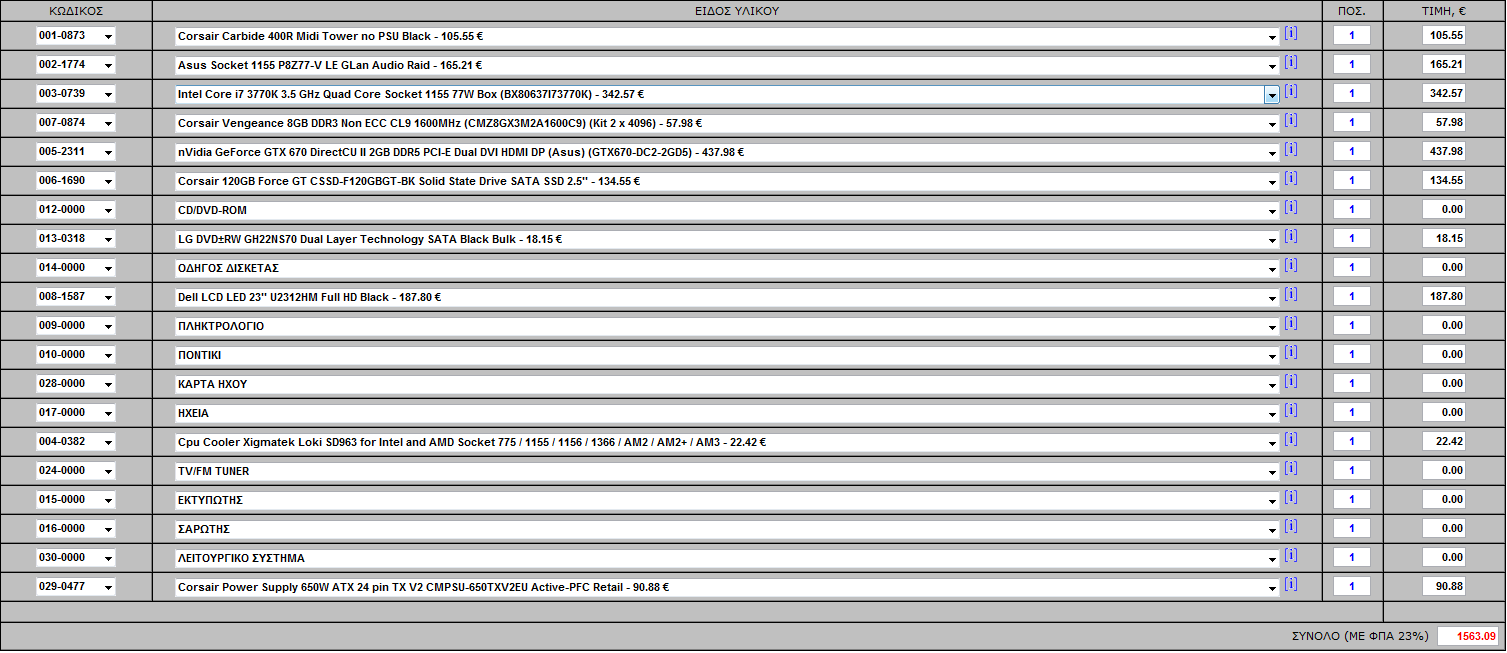Viewport: 1507px width, 653px height.
Task: Click the ΤΙΜΗ, € column header
Action: pos(1444,11)
